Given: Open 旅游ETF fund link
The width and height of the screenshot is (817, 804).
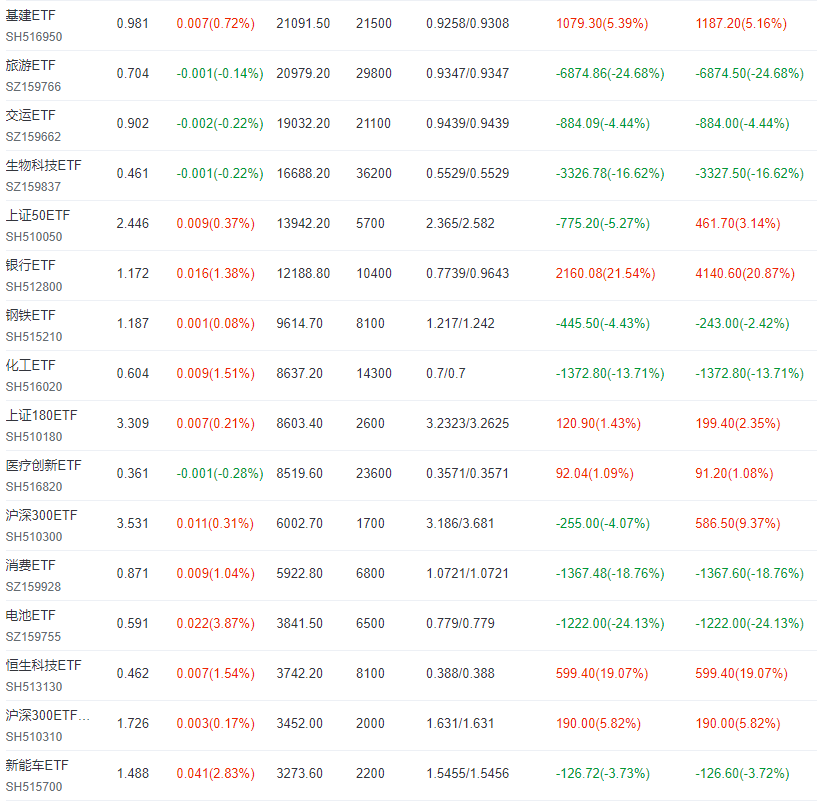Looking at the screenshot, I should tap(30, 66).
